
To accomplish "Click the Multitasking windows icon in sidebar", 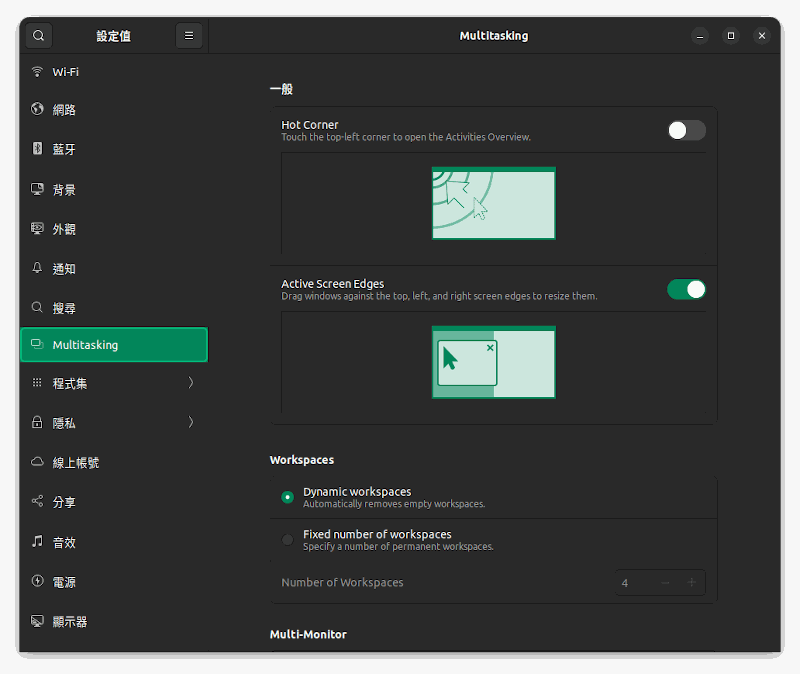I will pyautogui.click(x=37, y=344).
